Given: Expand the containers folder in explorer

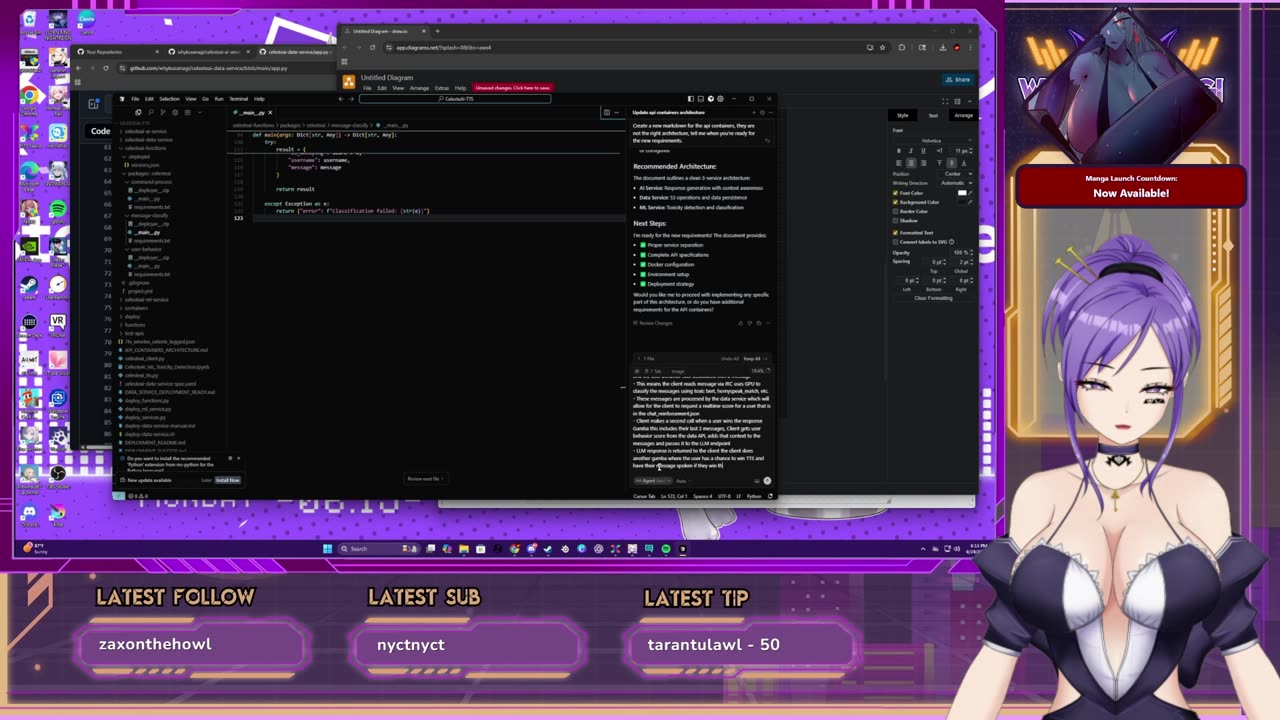Looking at the screenshot, I should 136,308.
